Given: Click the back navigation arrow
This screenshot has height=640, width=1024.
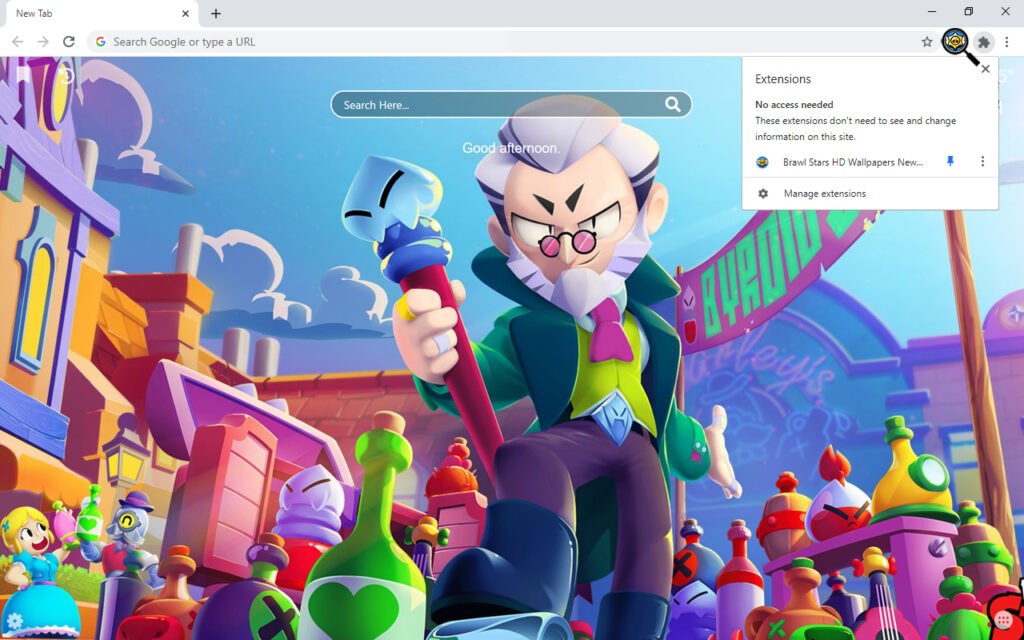Looking at the screenshot, I should click(x=17, y=42).
